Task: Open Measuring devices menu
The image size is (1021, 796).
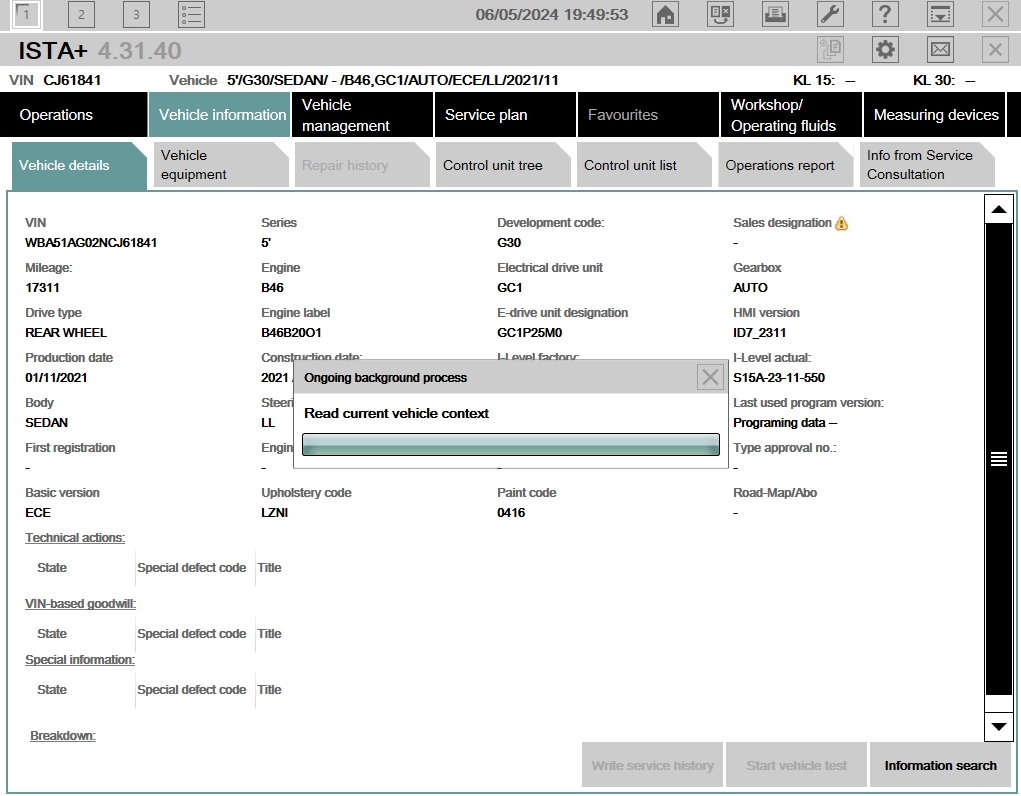Action: tap(934, 115)
